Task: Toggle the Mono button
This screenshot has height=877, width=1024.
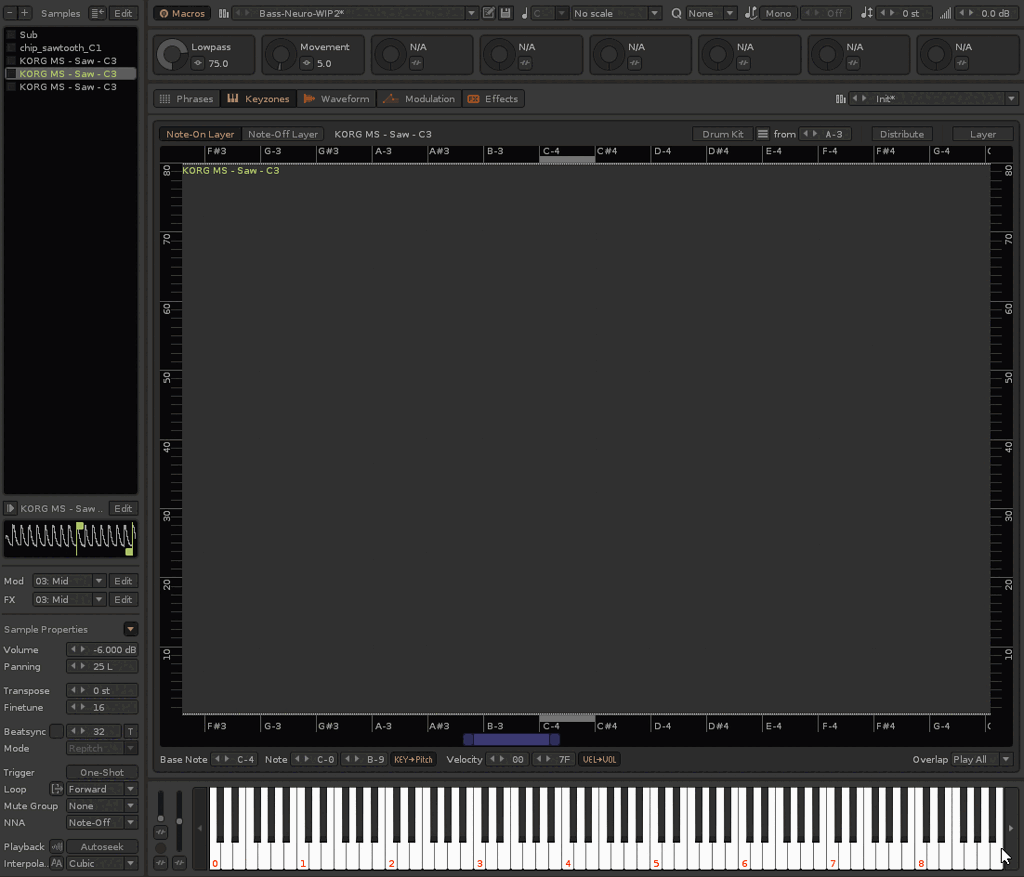Action: pos(778,13)
